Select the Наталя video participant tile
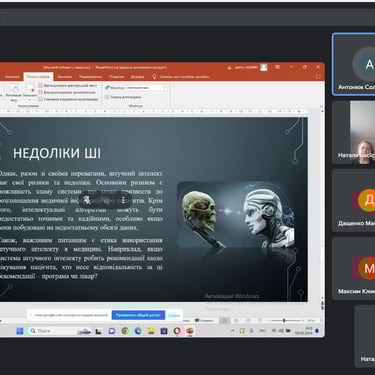This screenshot has width=375, height=375. pos(354,133)
